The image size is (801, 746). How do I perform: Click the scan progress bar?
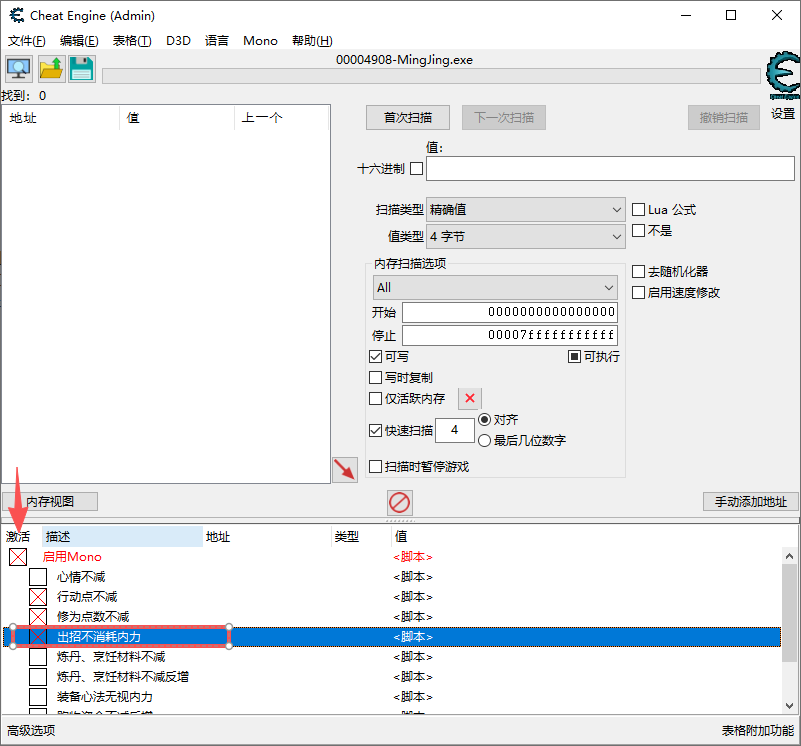(431, 76)
